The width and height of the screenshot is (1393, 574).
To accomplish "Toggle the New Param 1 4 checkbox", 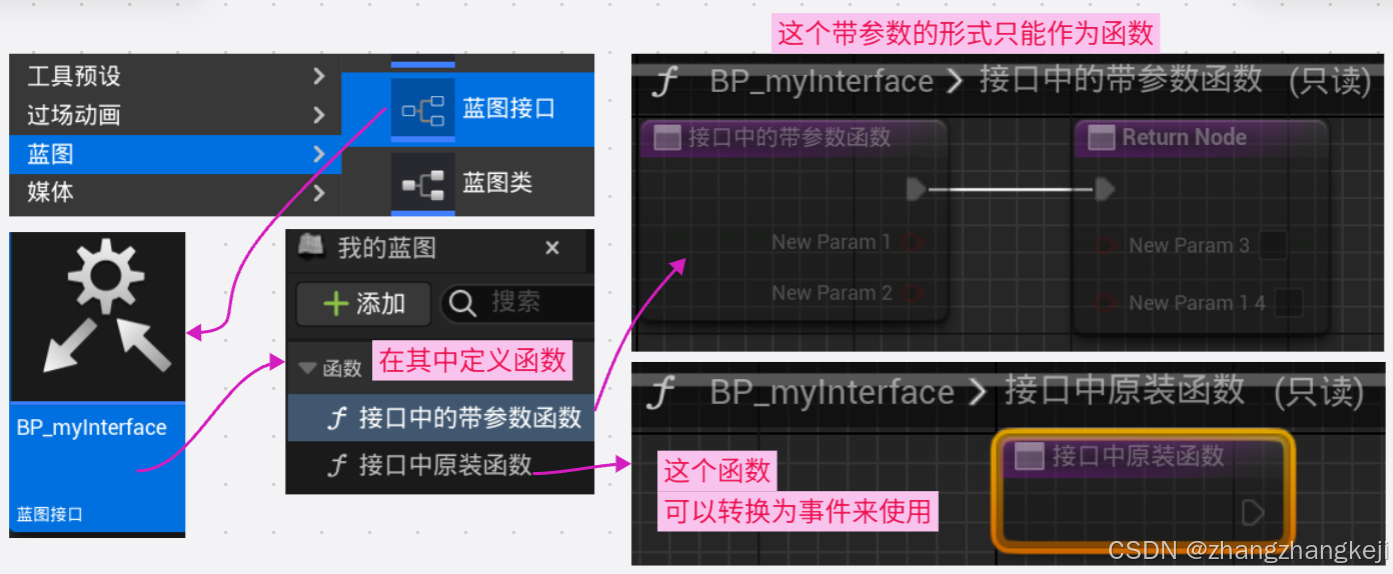I will click(1289, 302).
